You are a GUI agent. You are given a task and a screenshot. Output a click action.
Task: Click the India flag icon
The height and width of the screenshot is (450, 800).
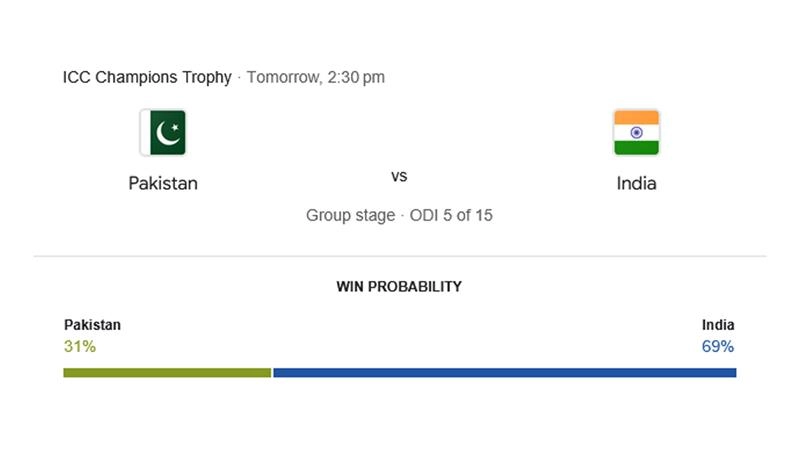pyautogui.click(x=636, y=133)
